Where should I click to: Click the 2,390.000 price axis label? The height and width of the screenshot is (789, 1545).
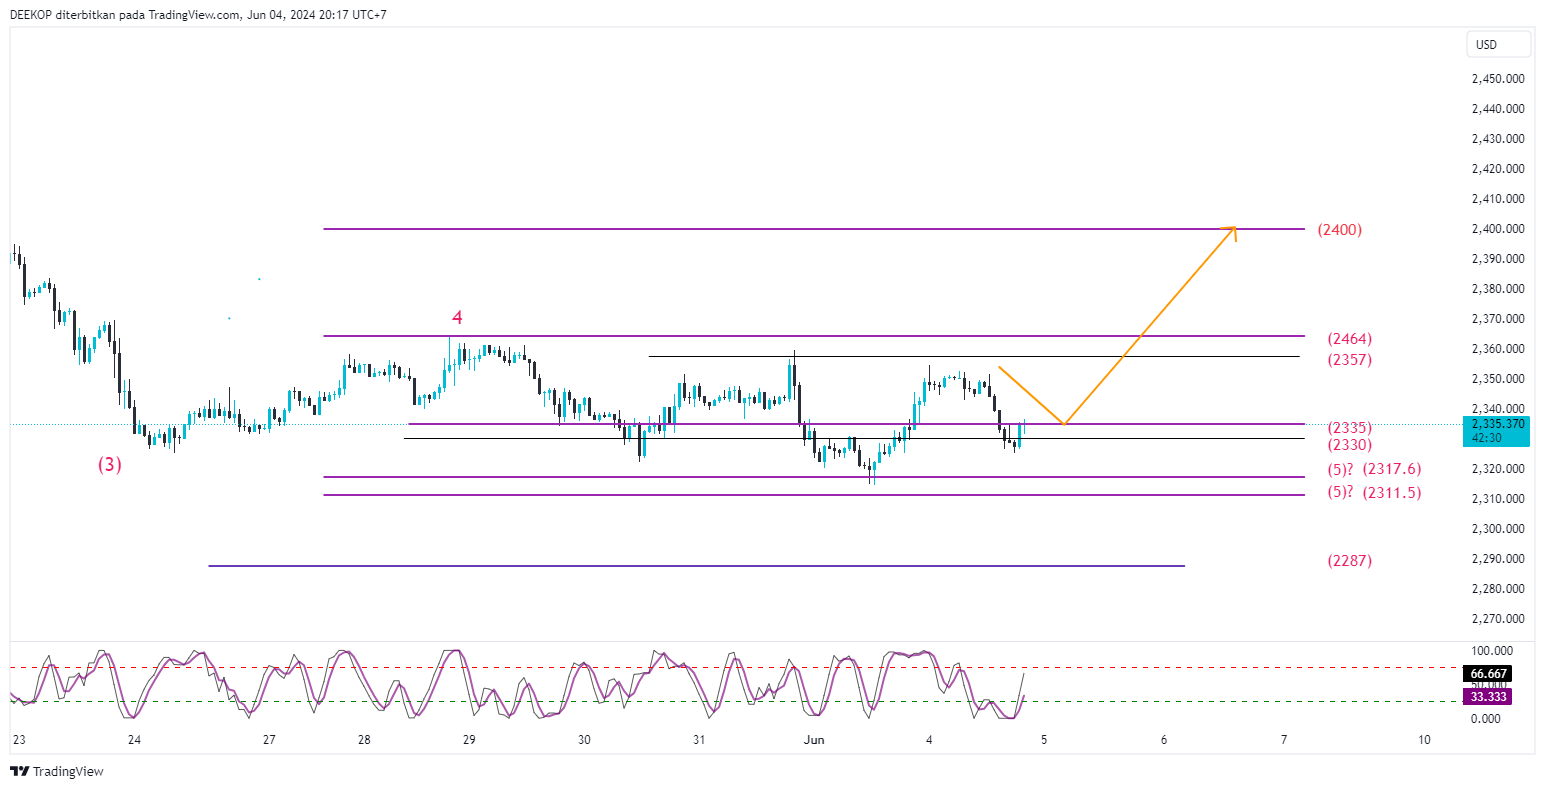pos(1498,258)
